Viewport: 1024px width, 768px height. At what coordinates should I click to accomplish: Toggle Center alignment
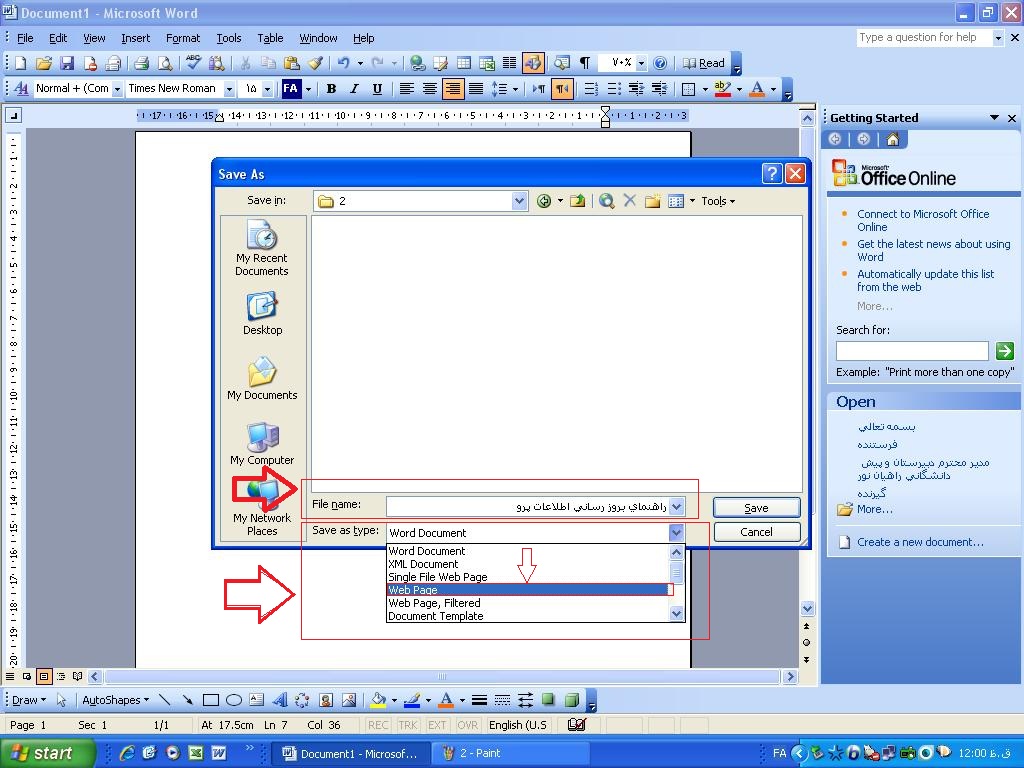(429, 89)
